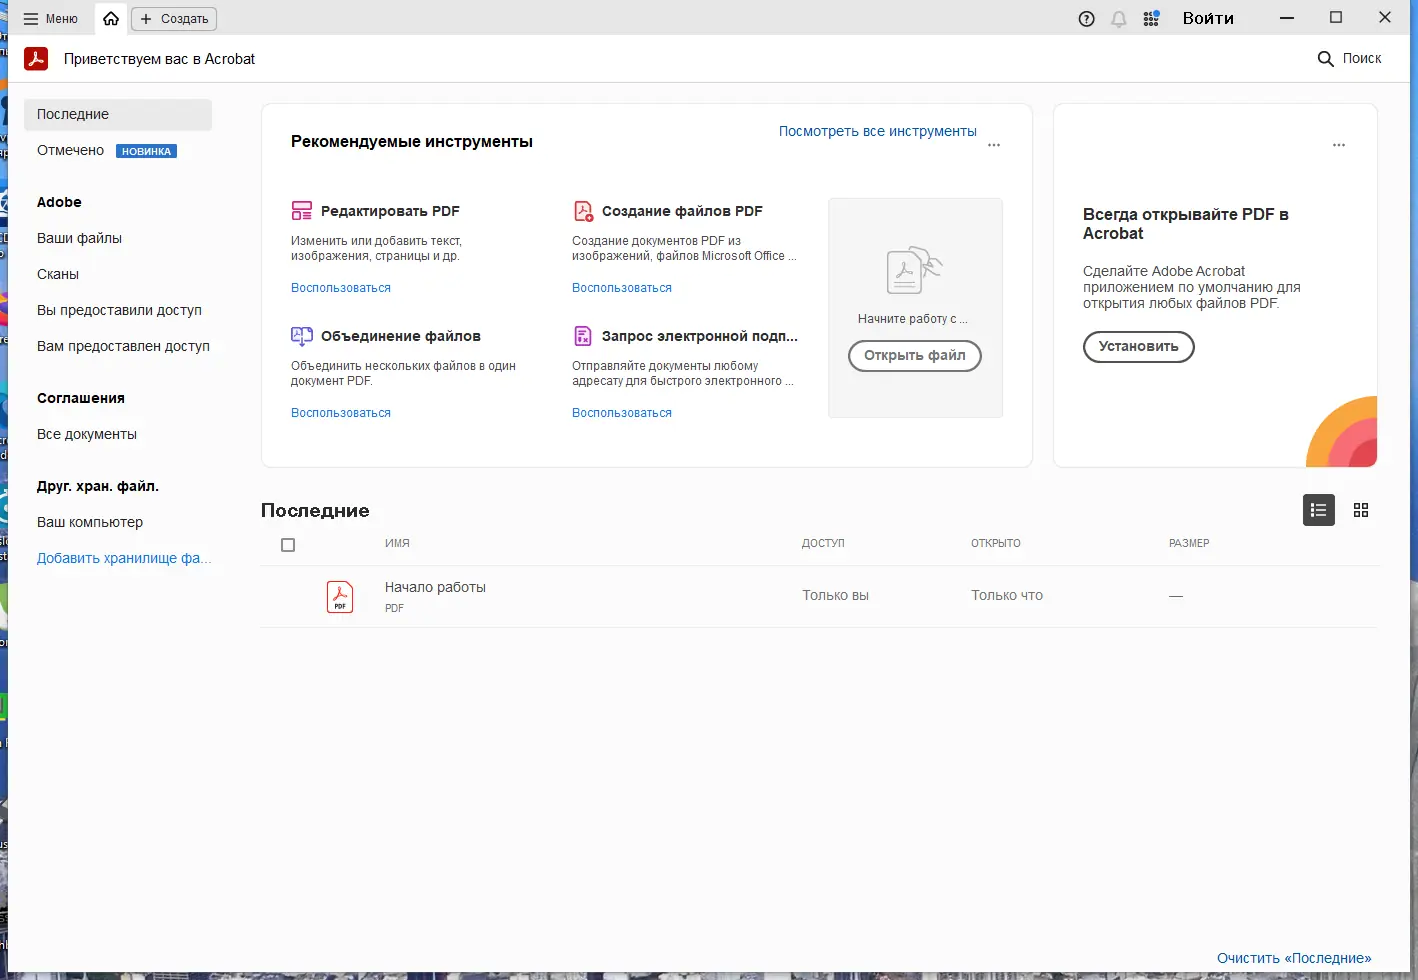Open the Help question mark icon

(x=1087, y=19)
